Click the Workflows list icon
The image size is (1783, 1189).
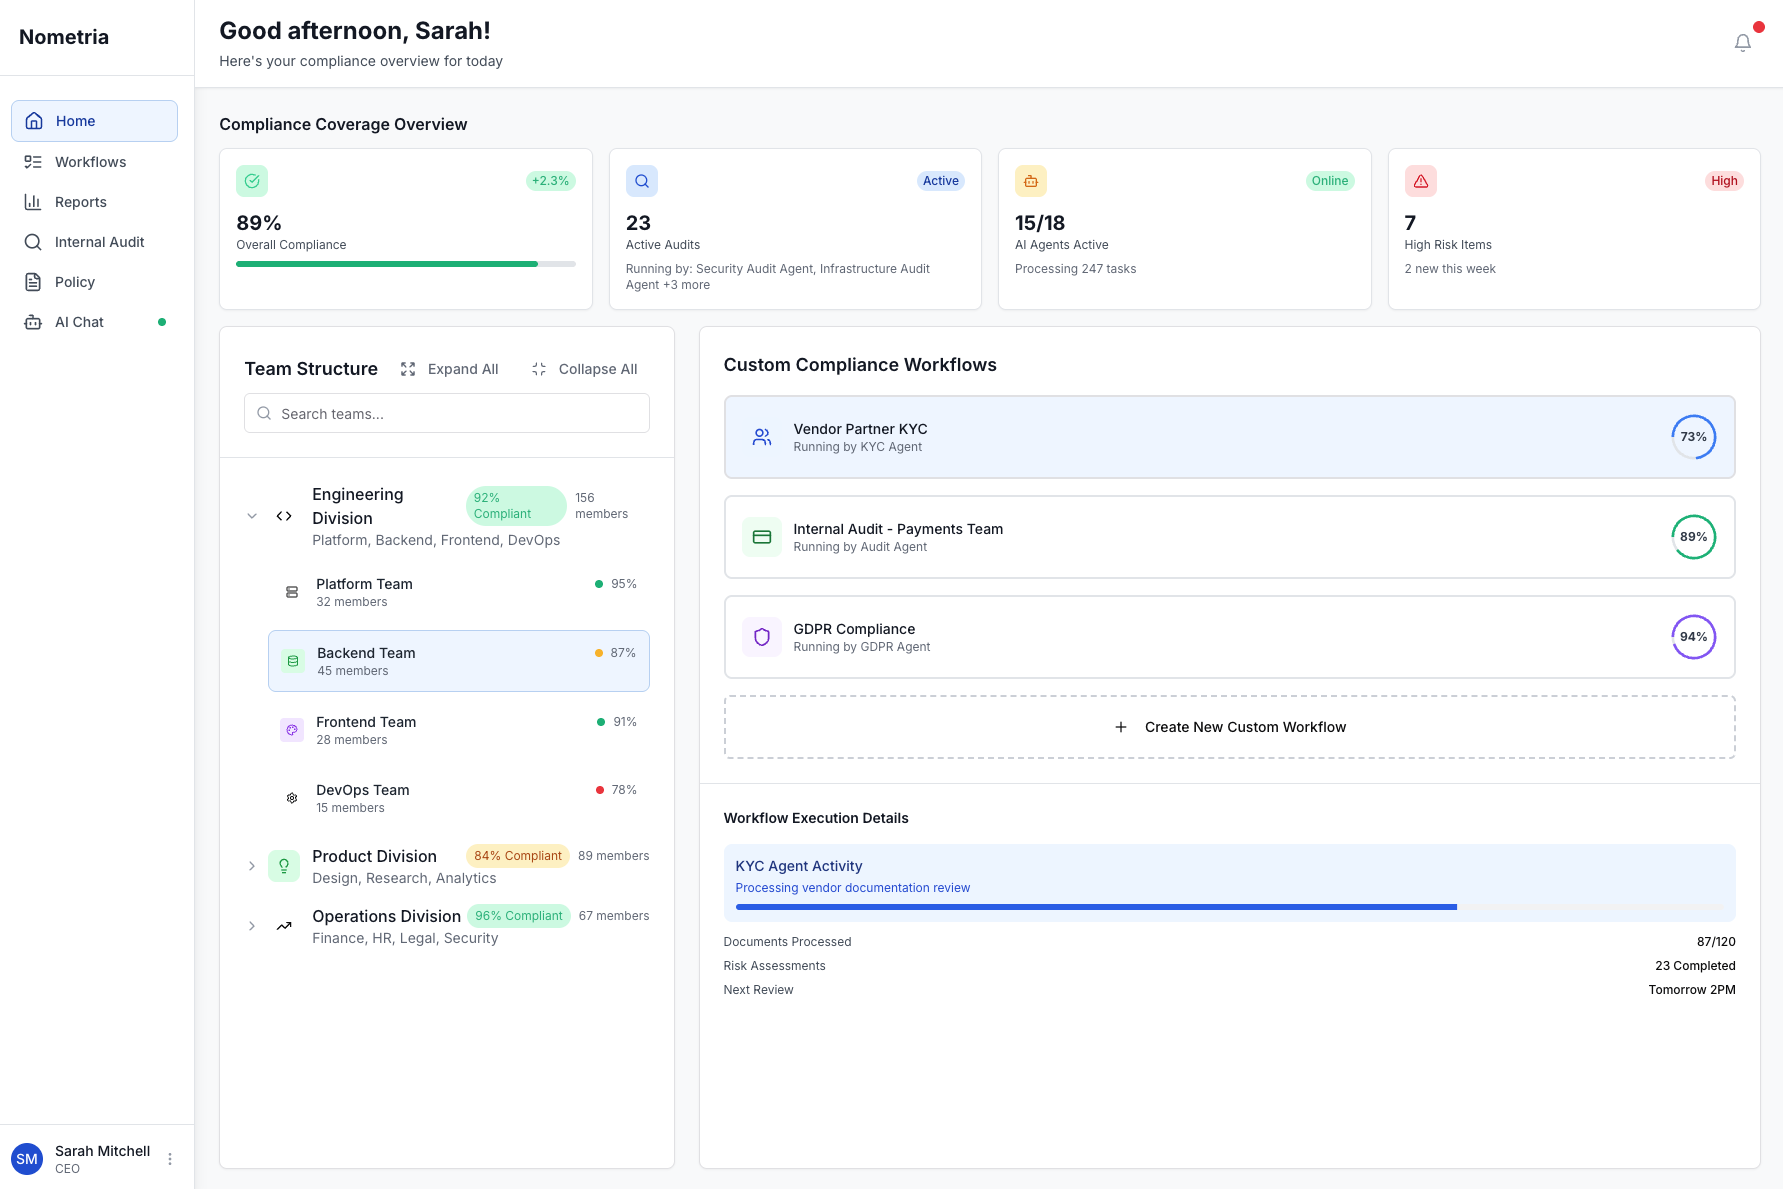pos(33,162)
